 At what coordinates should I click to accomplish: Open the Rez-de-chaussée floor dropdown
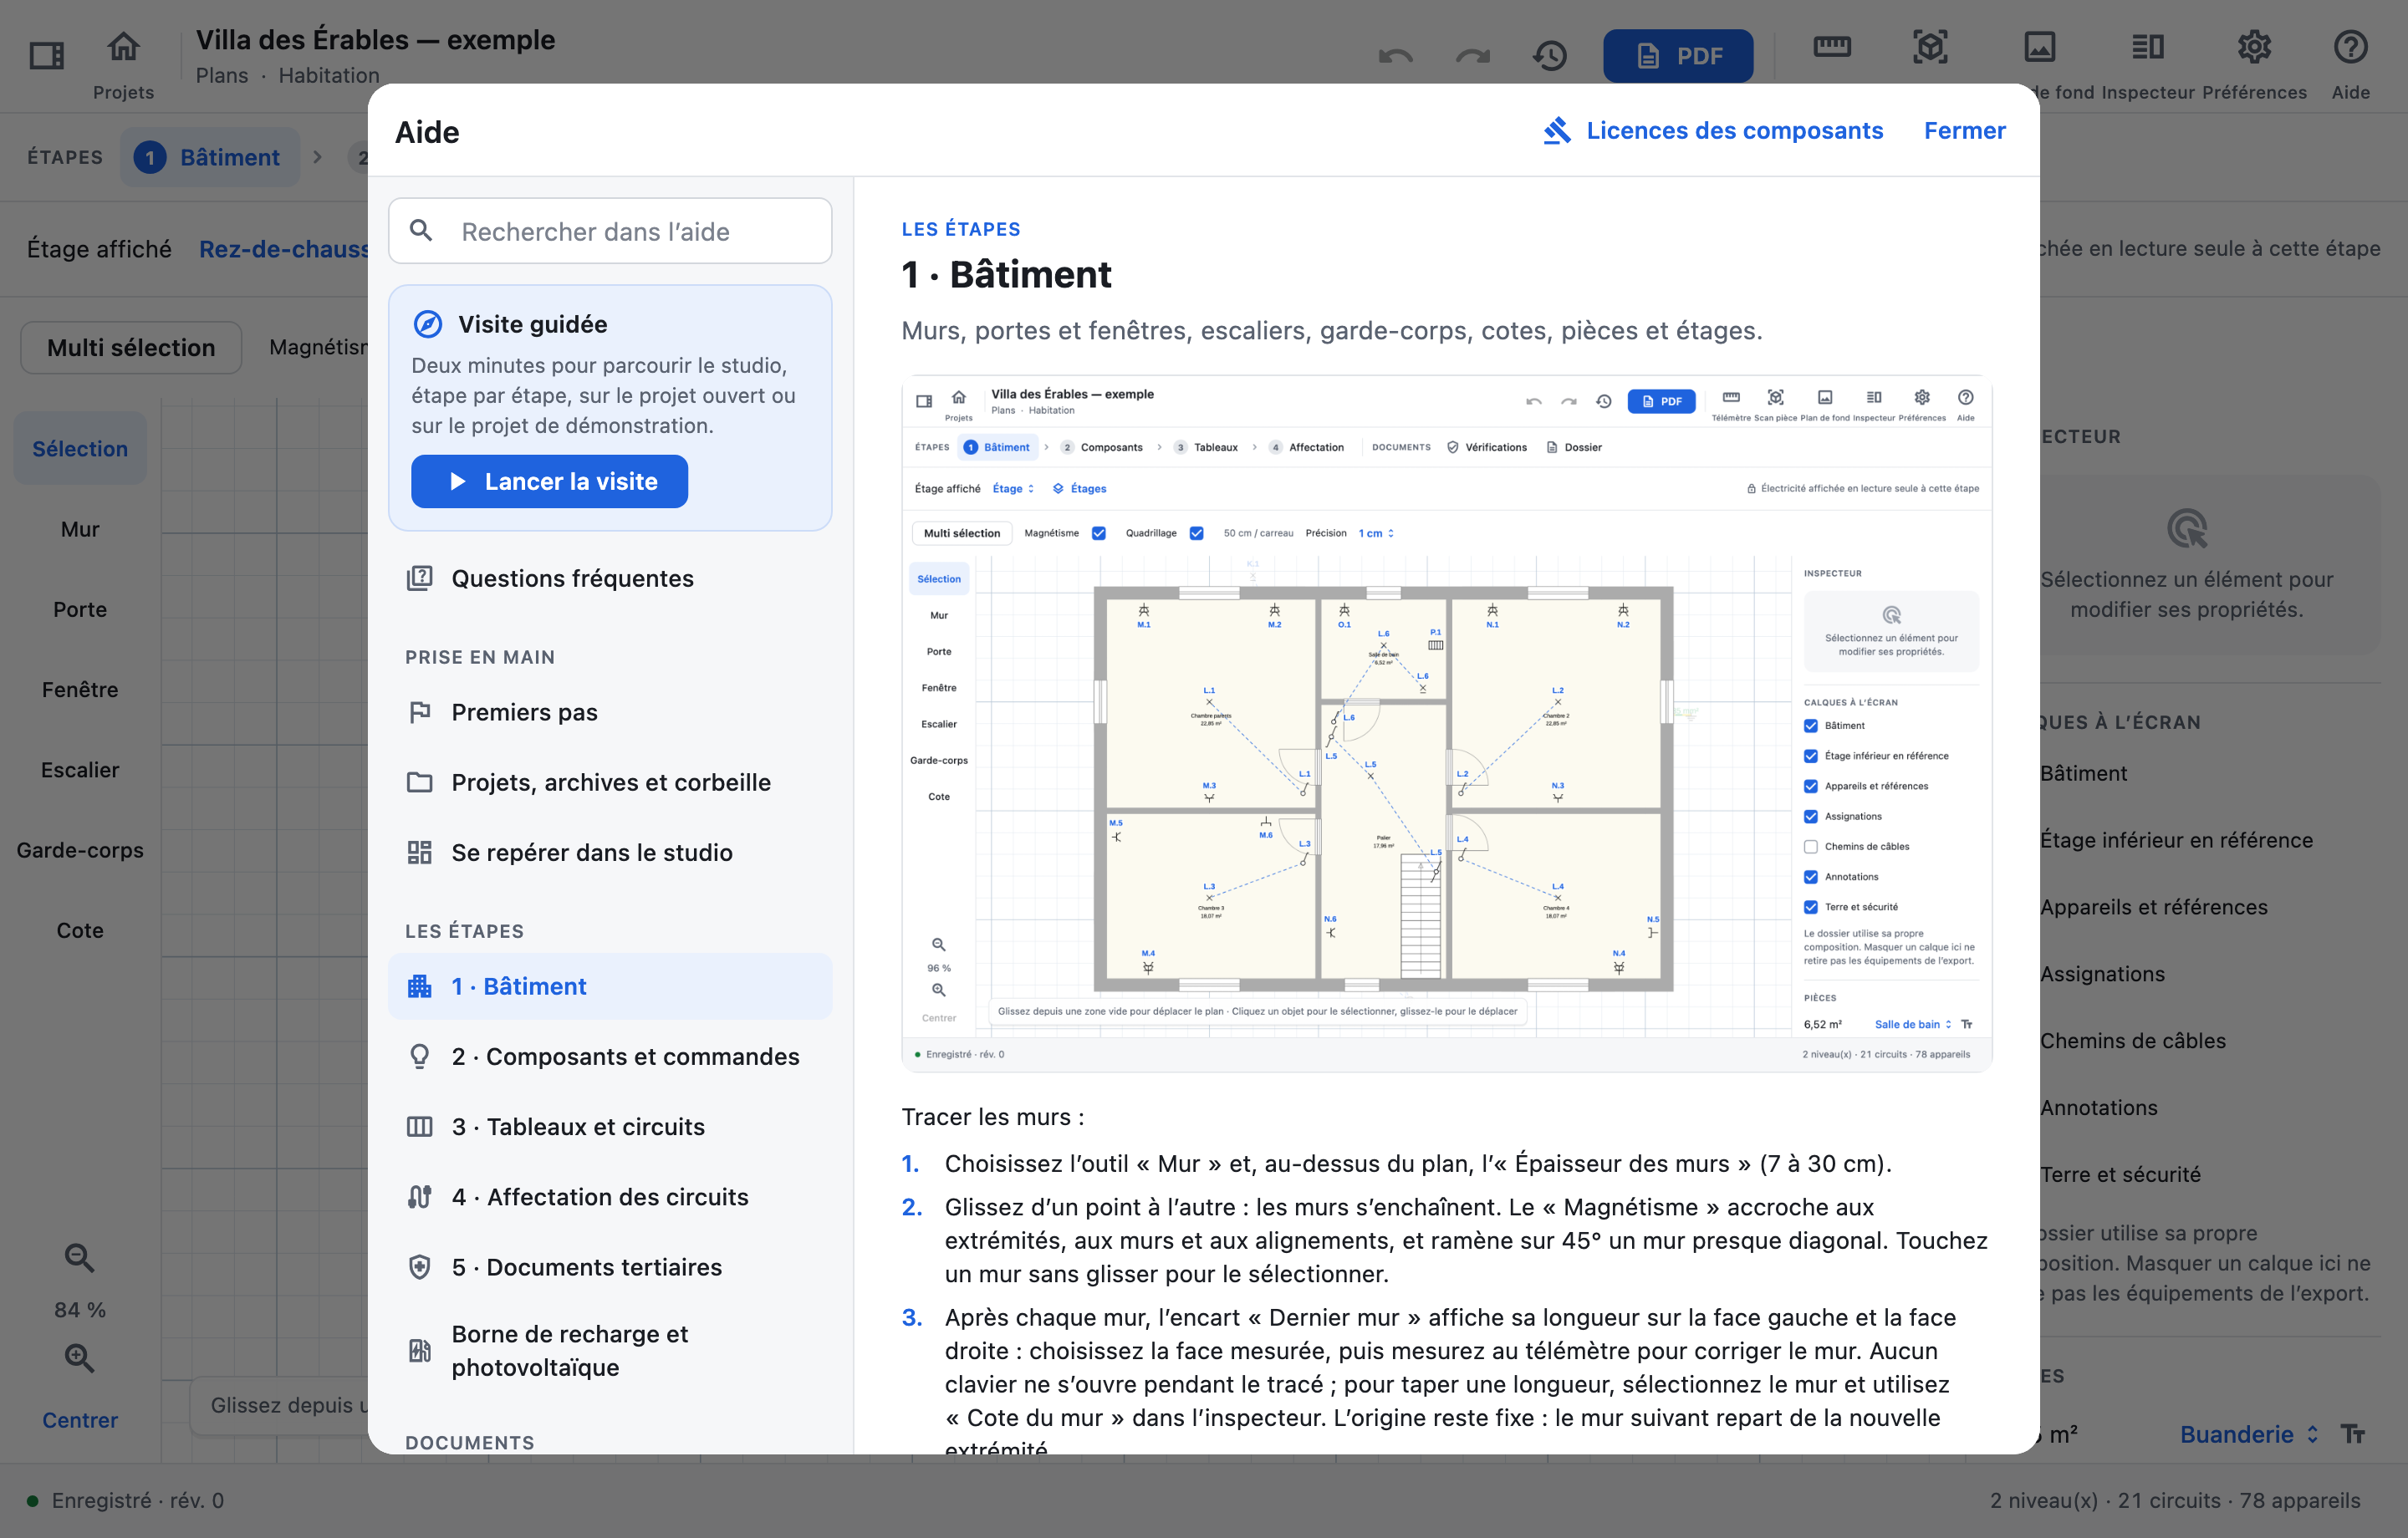[284, 249]
